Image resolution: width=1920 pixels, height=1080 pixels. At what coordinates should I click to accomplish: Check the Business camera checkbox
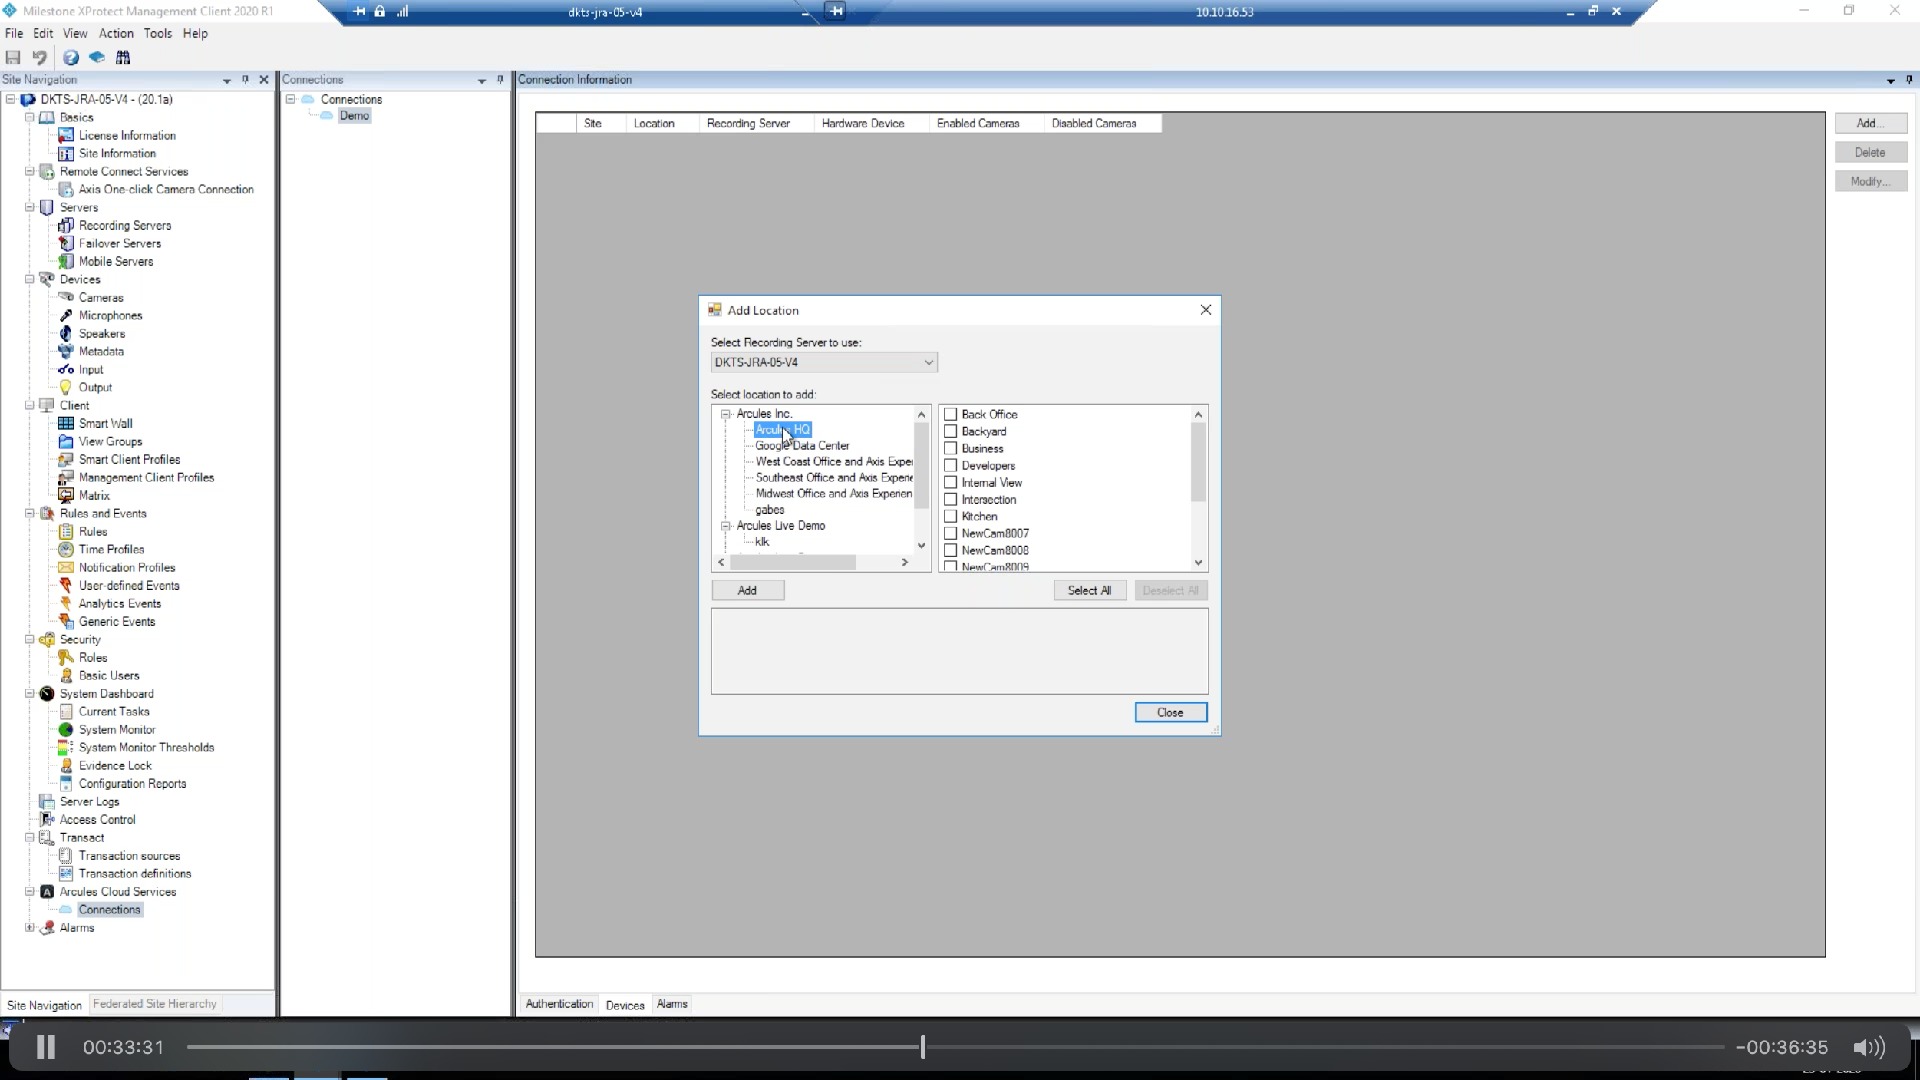tap(951, 448)
